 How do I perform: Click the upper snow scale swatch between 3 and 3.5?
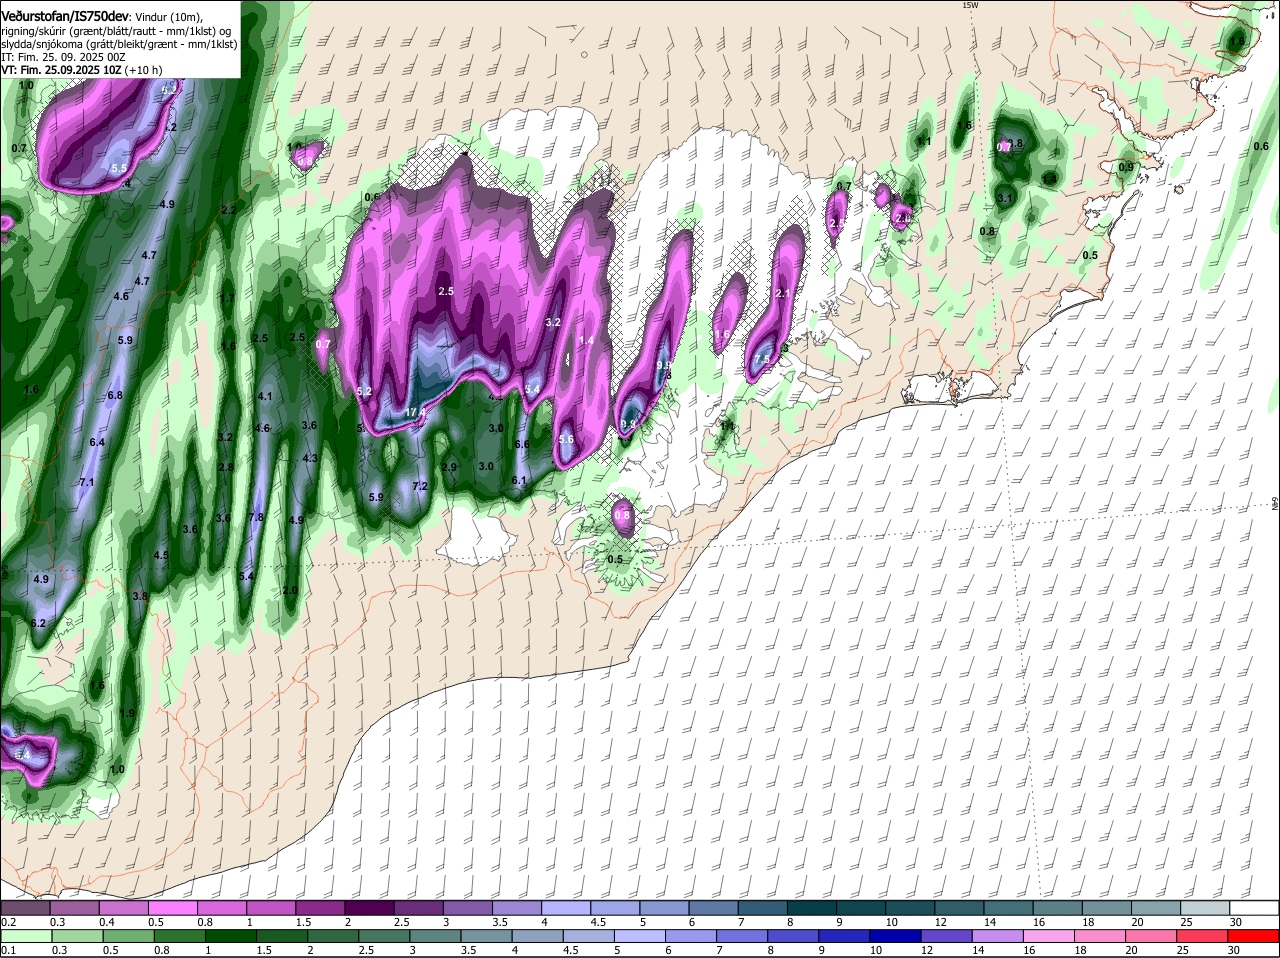point(467,908)
